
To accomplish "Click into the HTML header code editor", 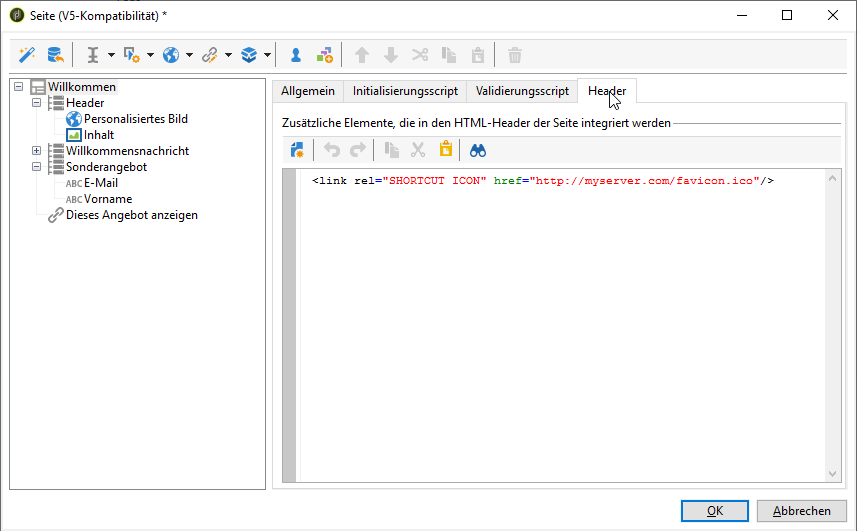I will 561,326.
